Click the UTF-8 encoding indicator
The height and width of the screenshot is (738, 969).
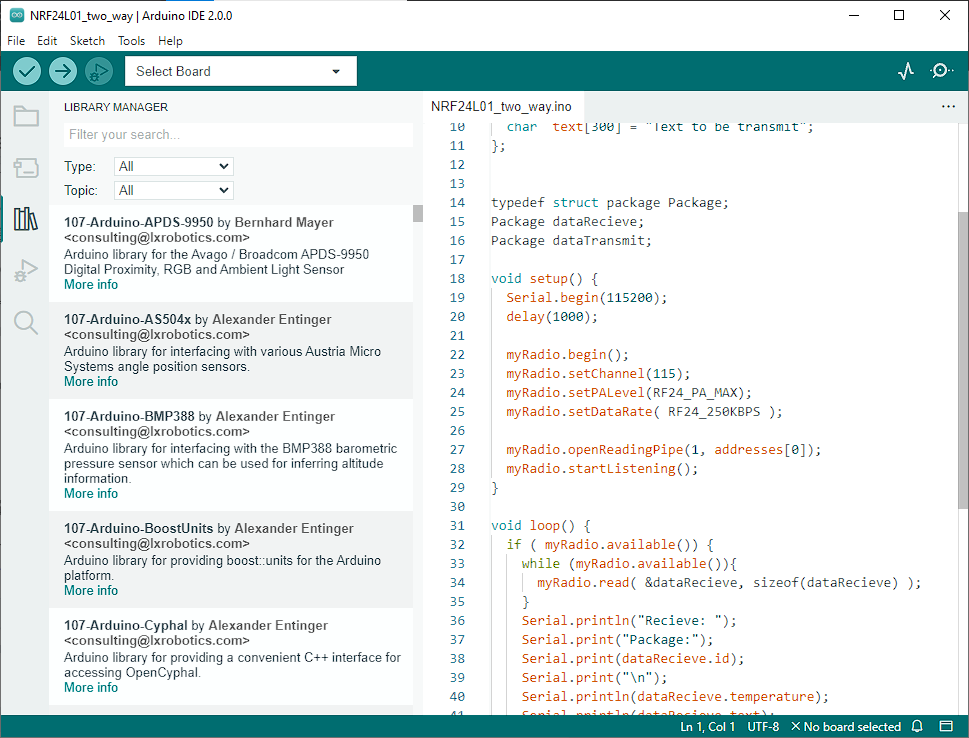(763, 727)
